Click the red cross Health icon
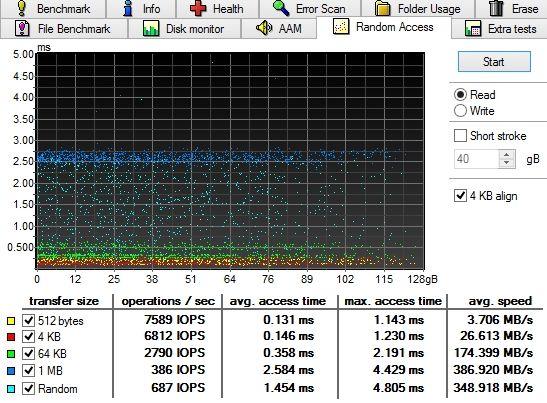Image resolution: width=547 pixels, height=403 pixels. pos(198,8)
